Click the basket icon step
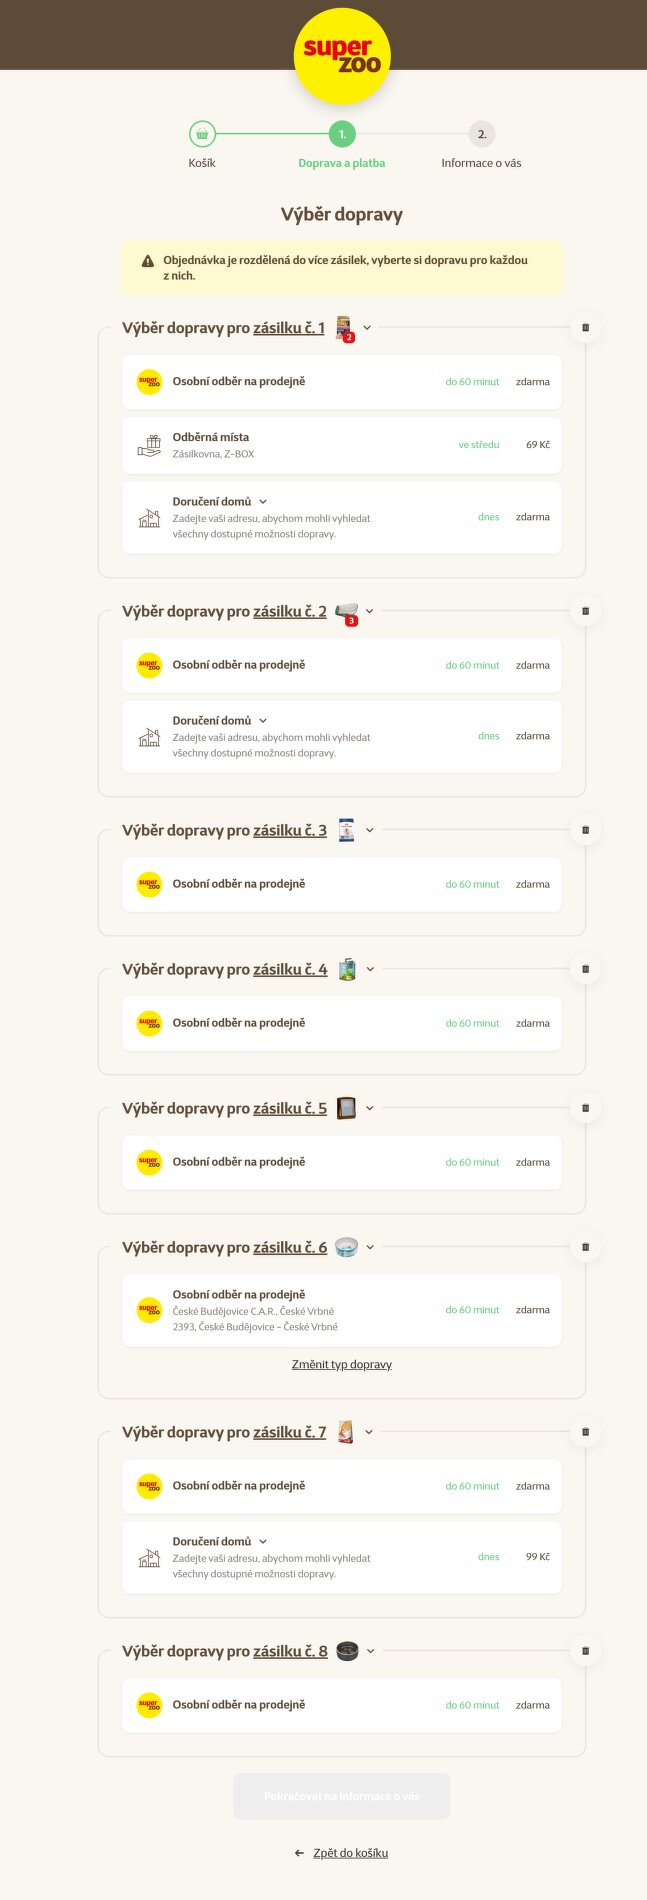Image resolution: width=647 pixels, height=1900 pixels. click(x=202, y=134)
